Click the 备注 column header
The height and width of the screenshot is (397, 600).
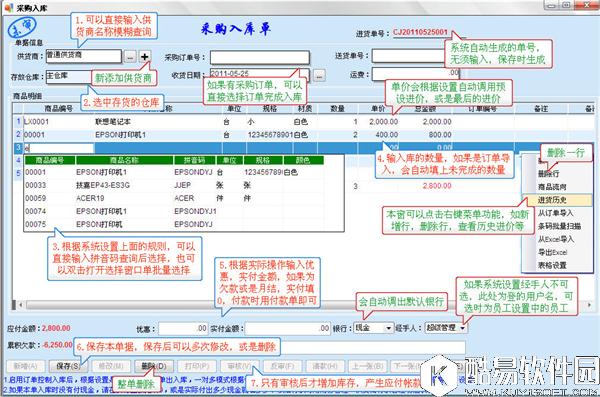tap(541, 109)
